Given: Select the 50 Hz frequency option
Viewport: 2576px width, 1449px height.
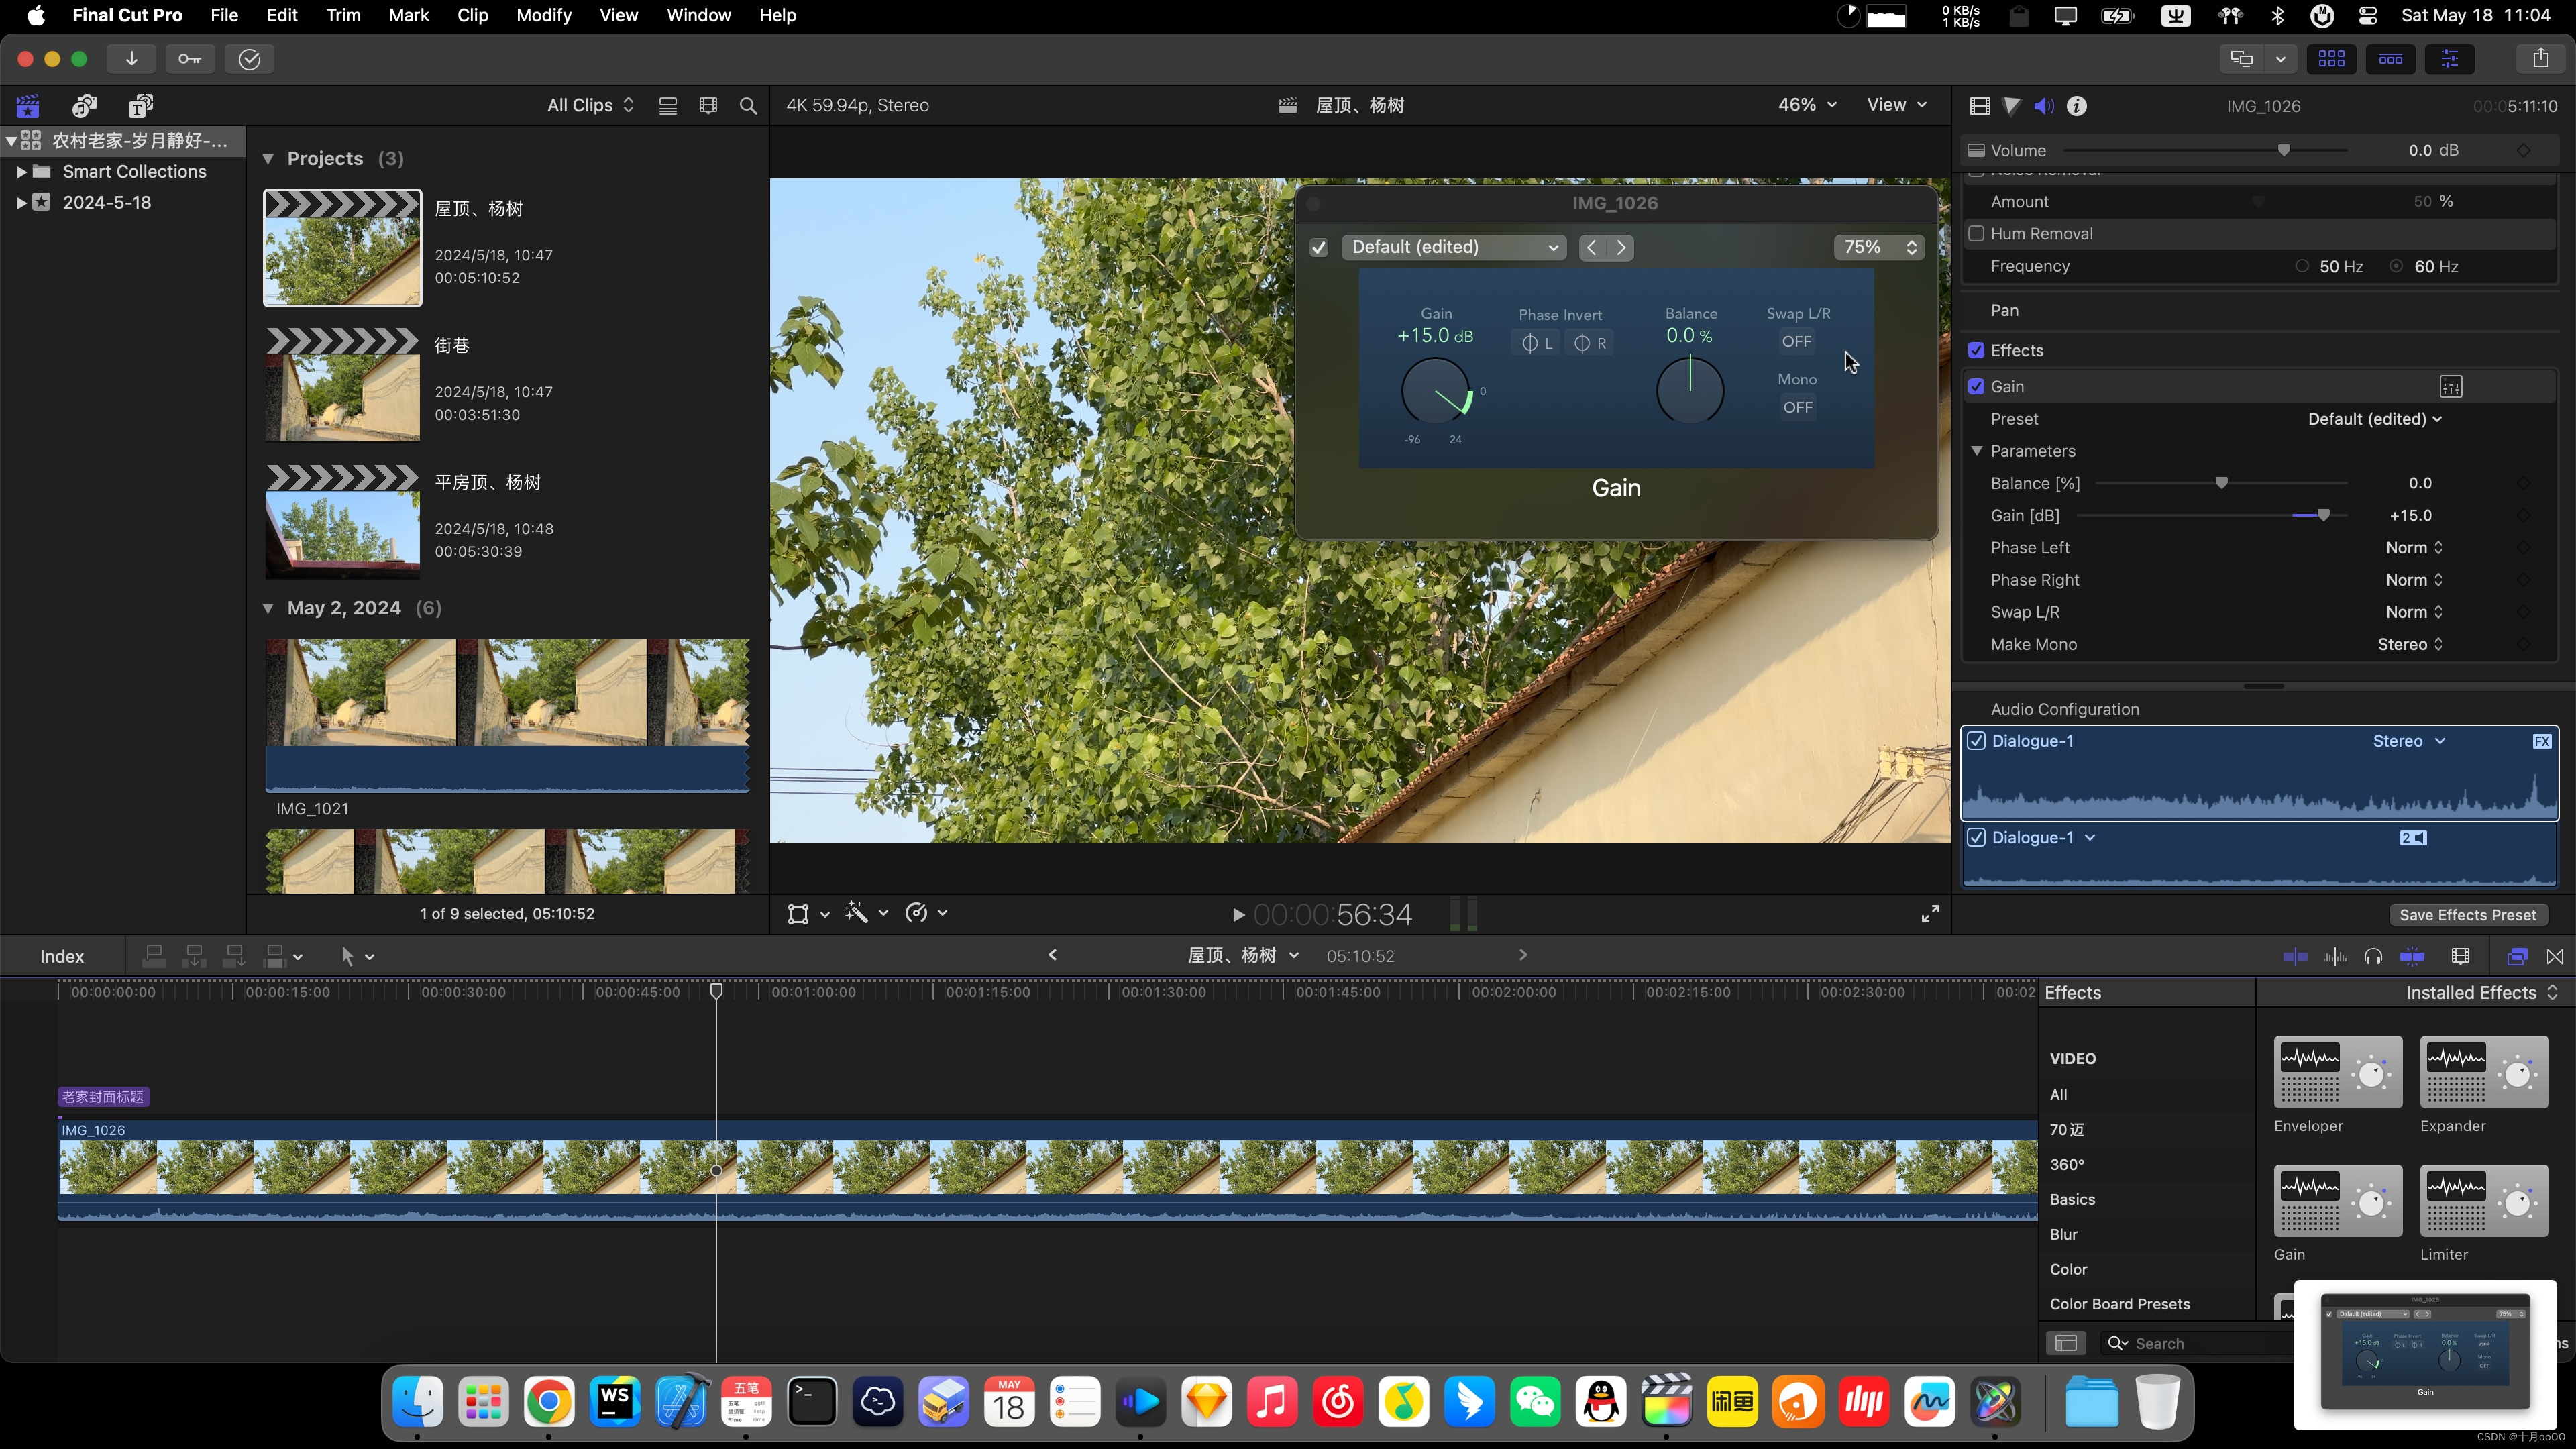Looking at the screenshot, I should [2302, 267].
